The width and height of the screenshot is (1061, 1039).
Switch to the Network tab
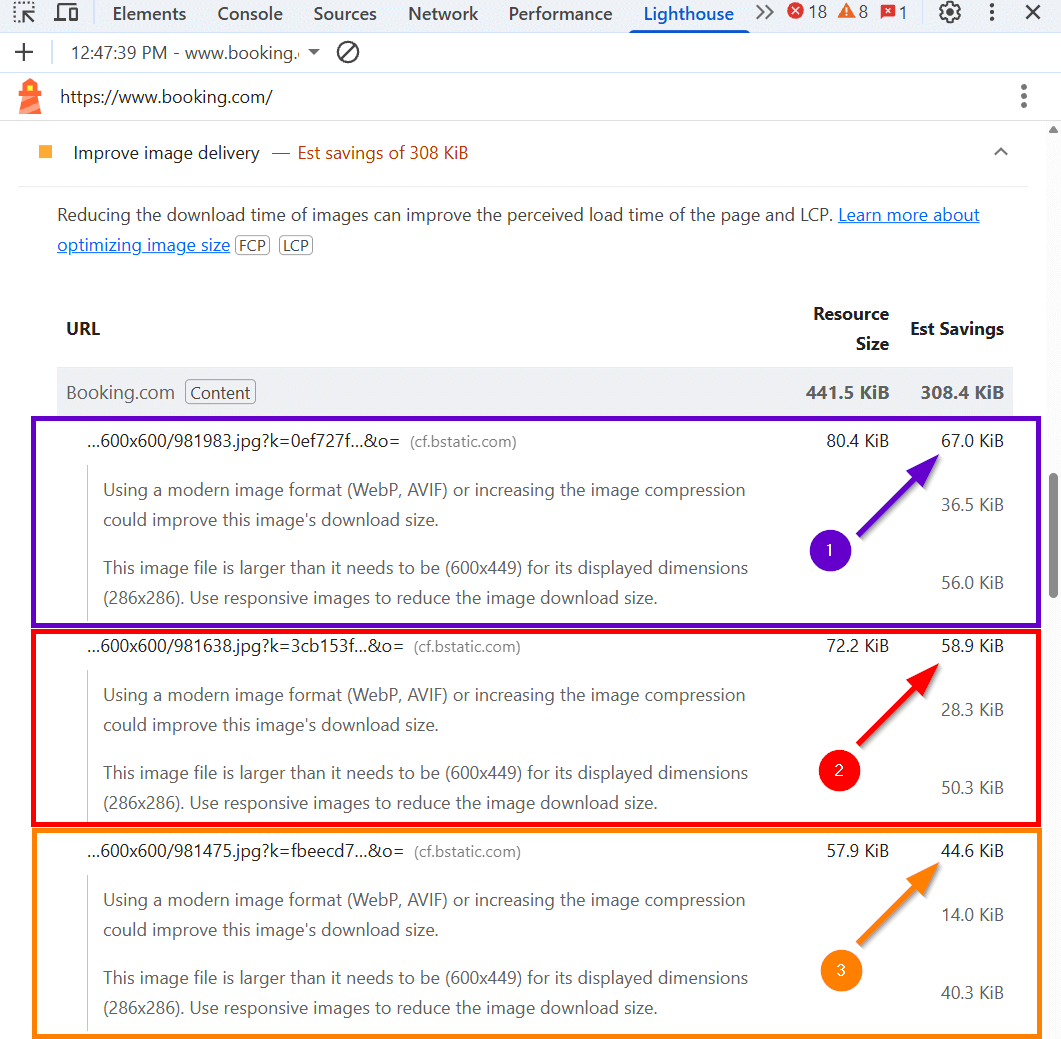[442, 14]
